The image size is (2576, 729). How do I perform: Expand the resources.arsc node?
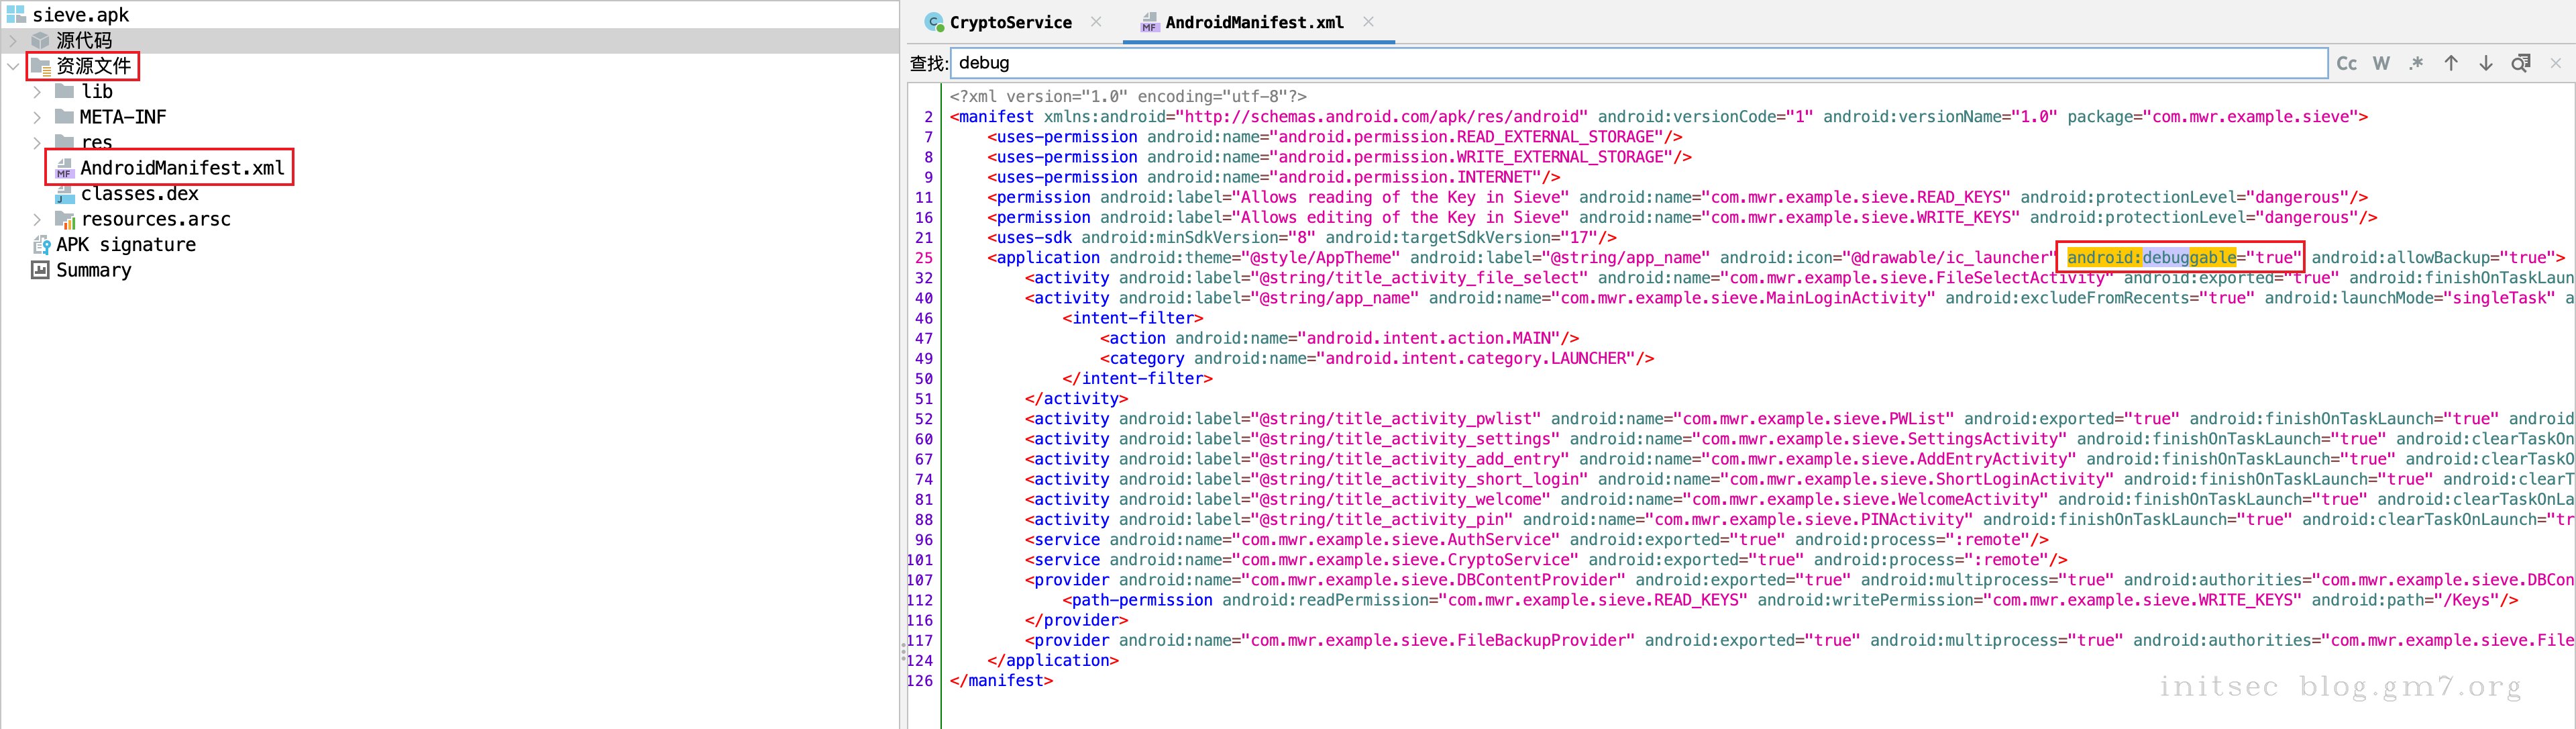click(38, 219)
